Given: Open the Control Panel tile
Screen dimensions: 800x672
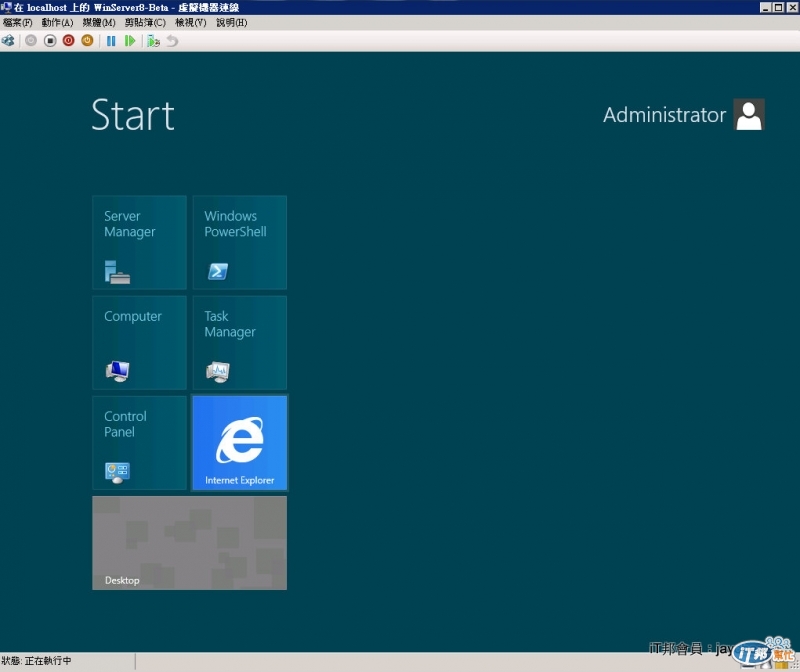Looking at the screenshot, I should (x=139, y=443).
